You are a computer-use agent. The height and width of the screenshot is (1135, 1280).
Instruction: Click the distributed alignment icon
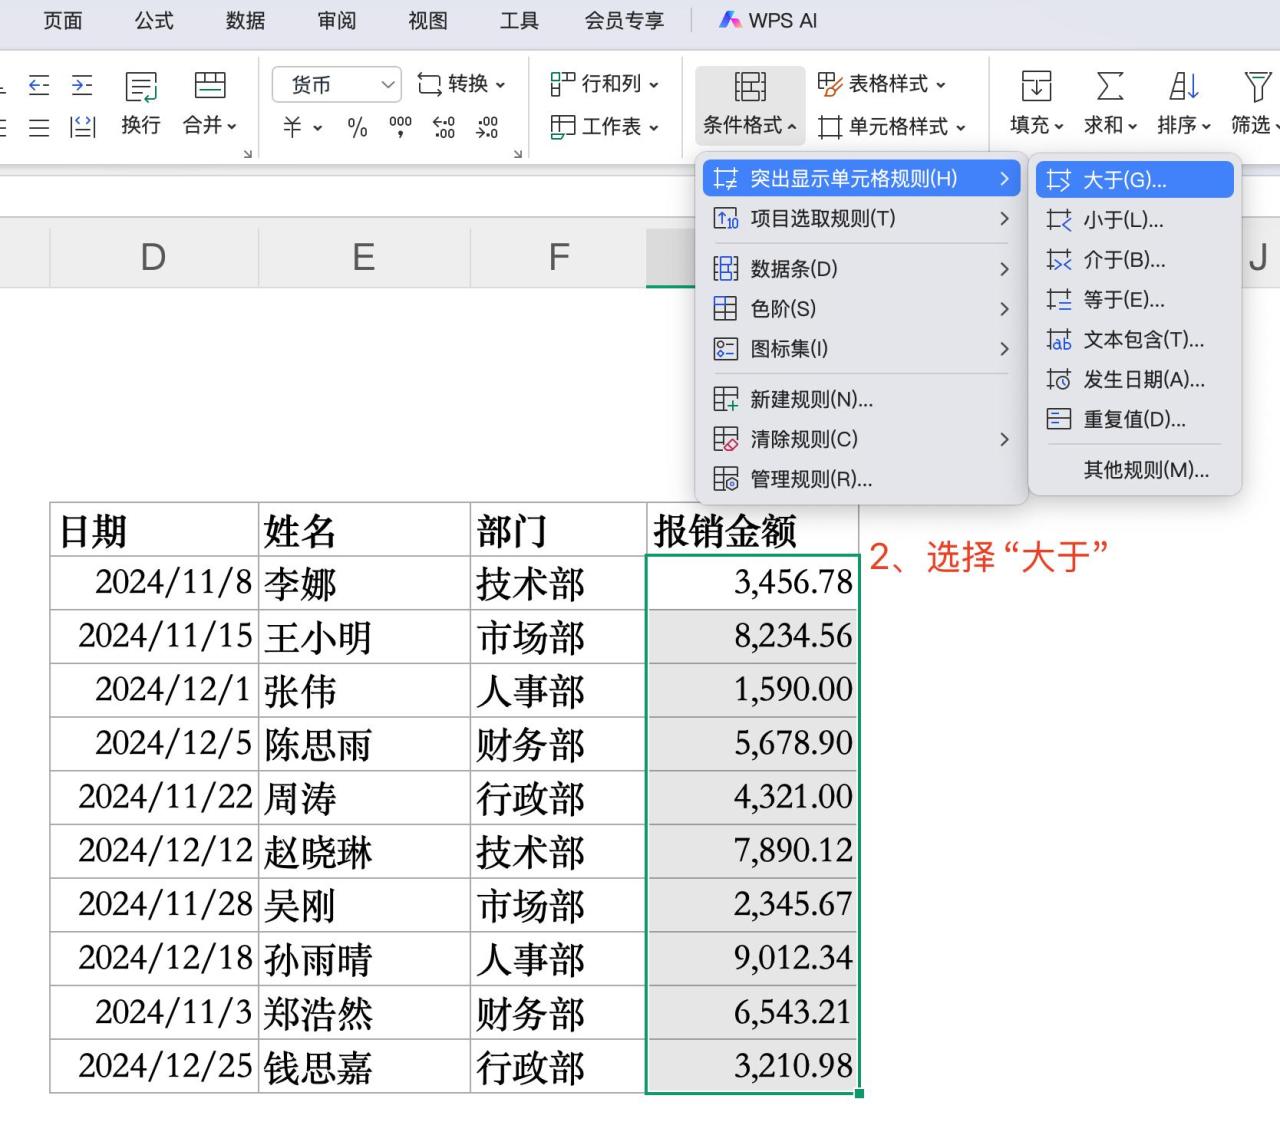pos(82,127)
